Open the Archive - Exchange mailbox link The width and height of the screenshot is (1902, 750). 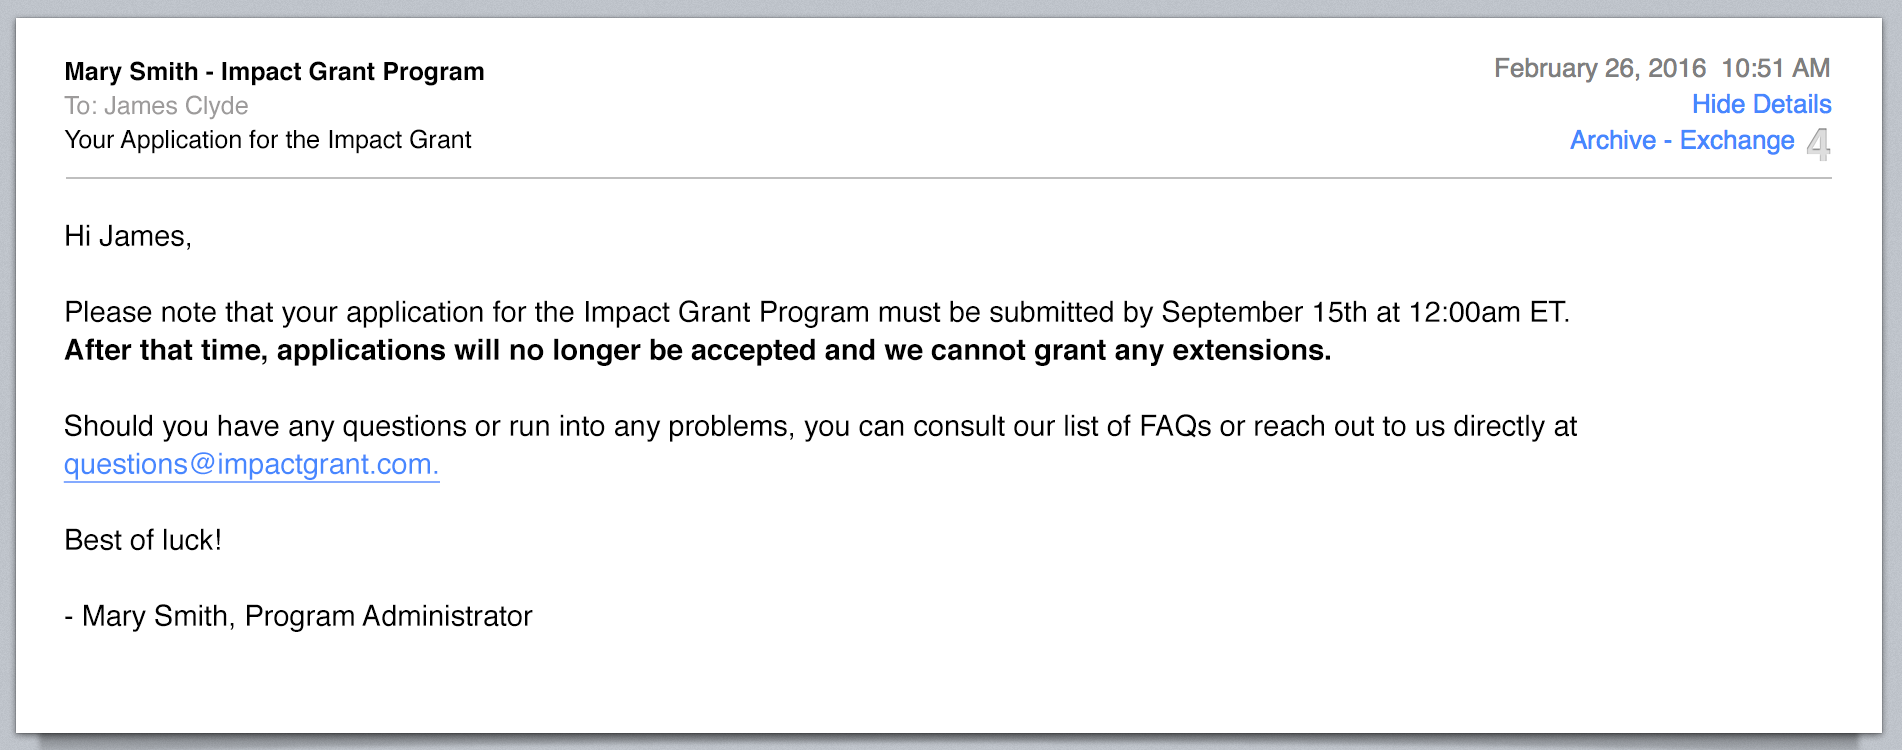click(x=1682, y=140)
